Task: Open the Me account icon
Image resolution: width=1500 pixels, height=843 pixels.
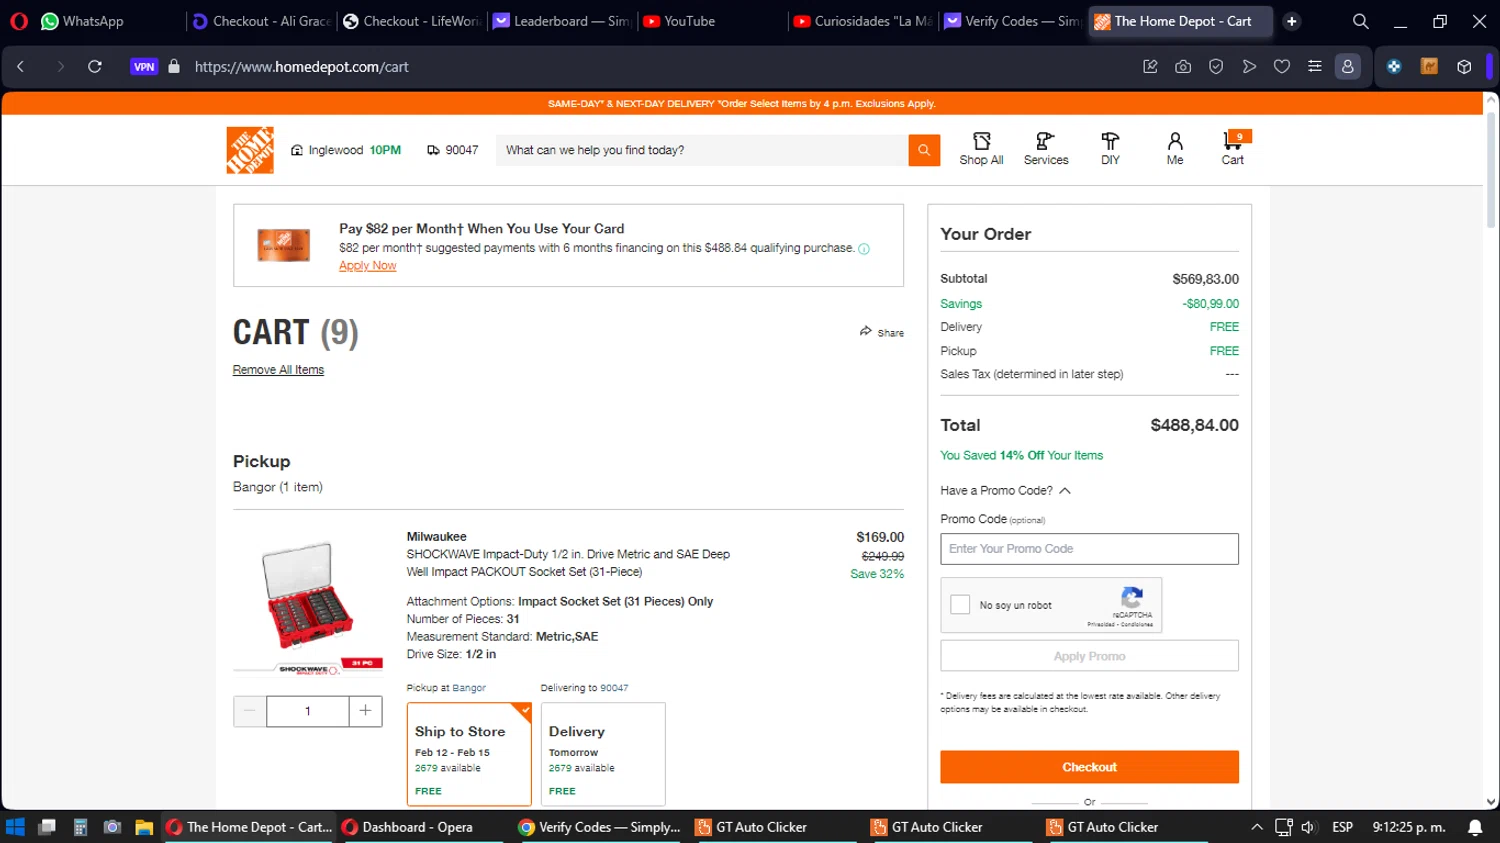Action: (1175, 149)
